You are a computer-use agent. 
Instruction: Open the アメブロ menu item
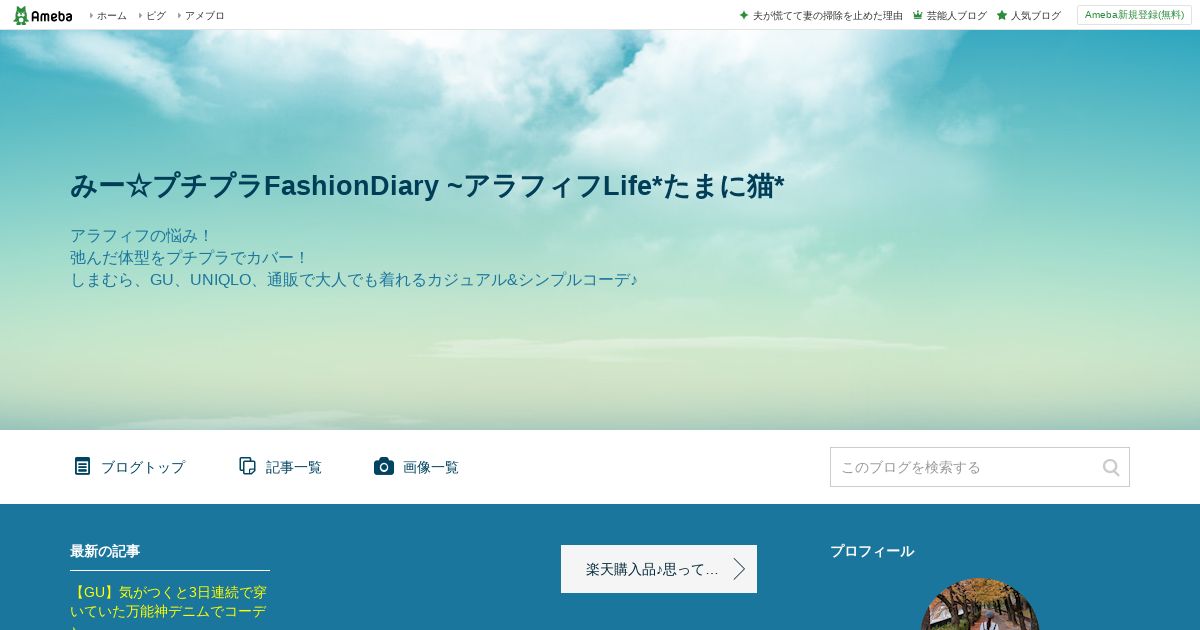(204, 15)
